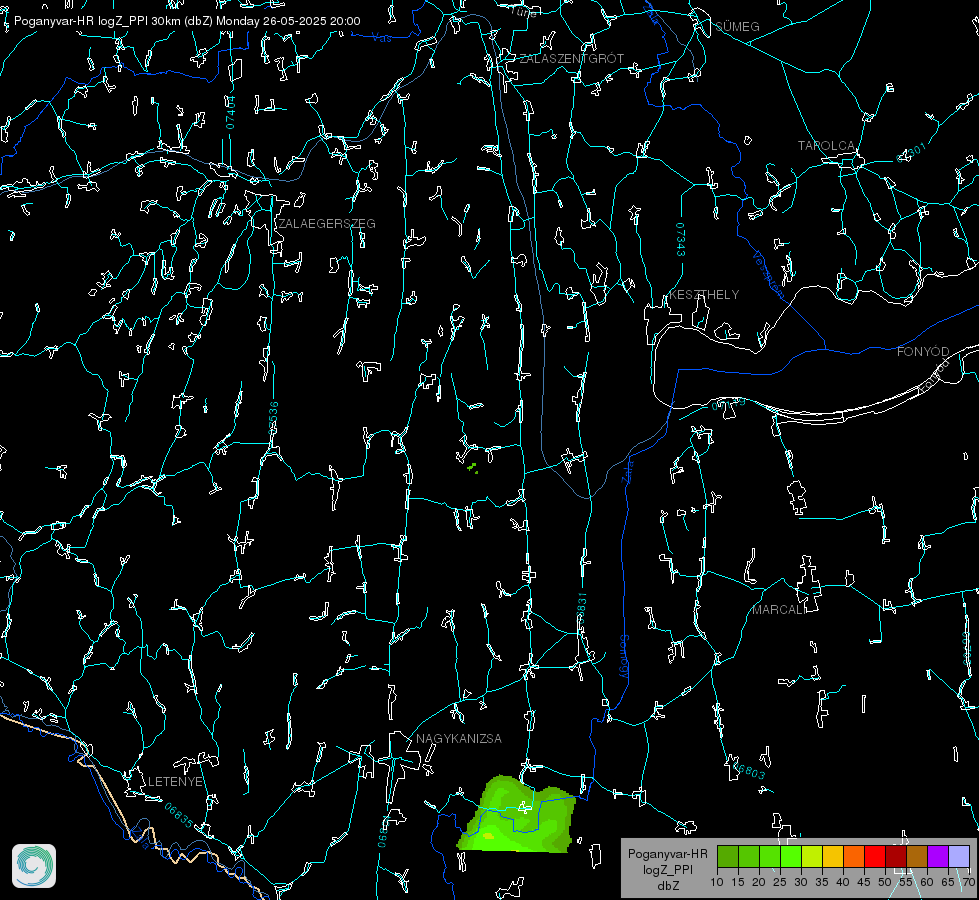Select the 10–15 dBZ dark green swatch

click(x=728, y=856)
